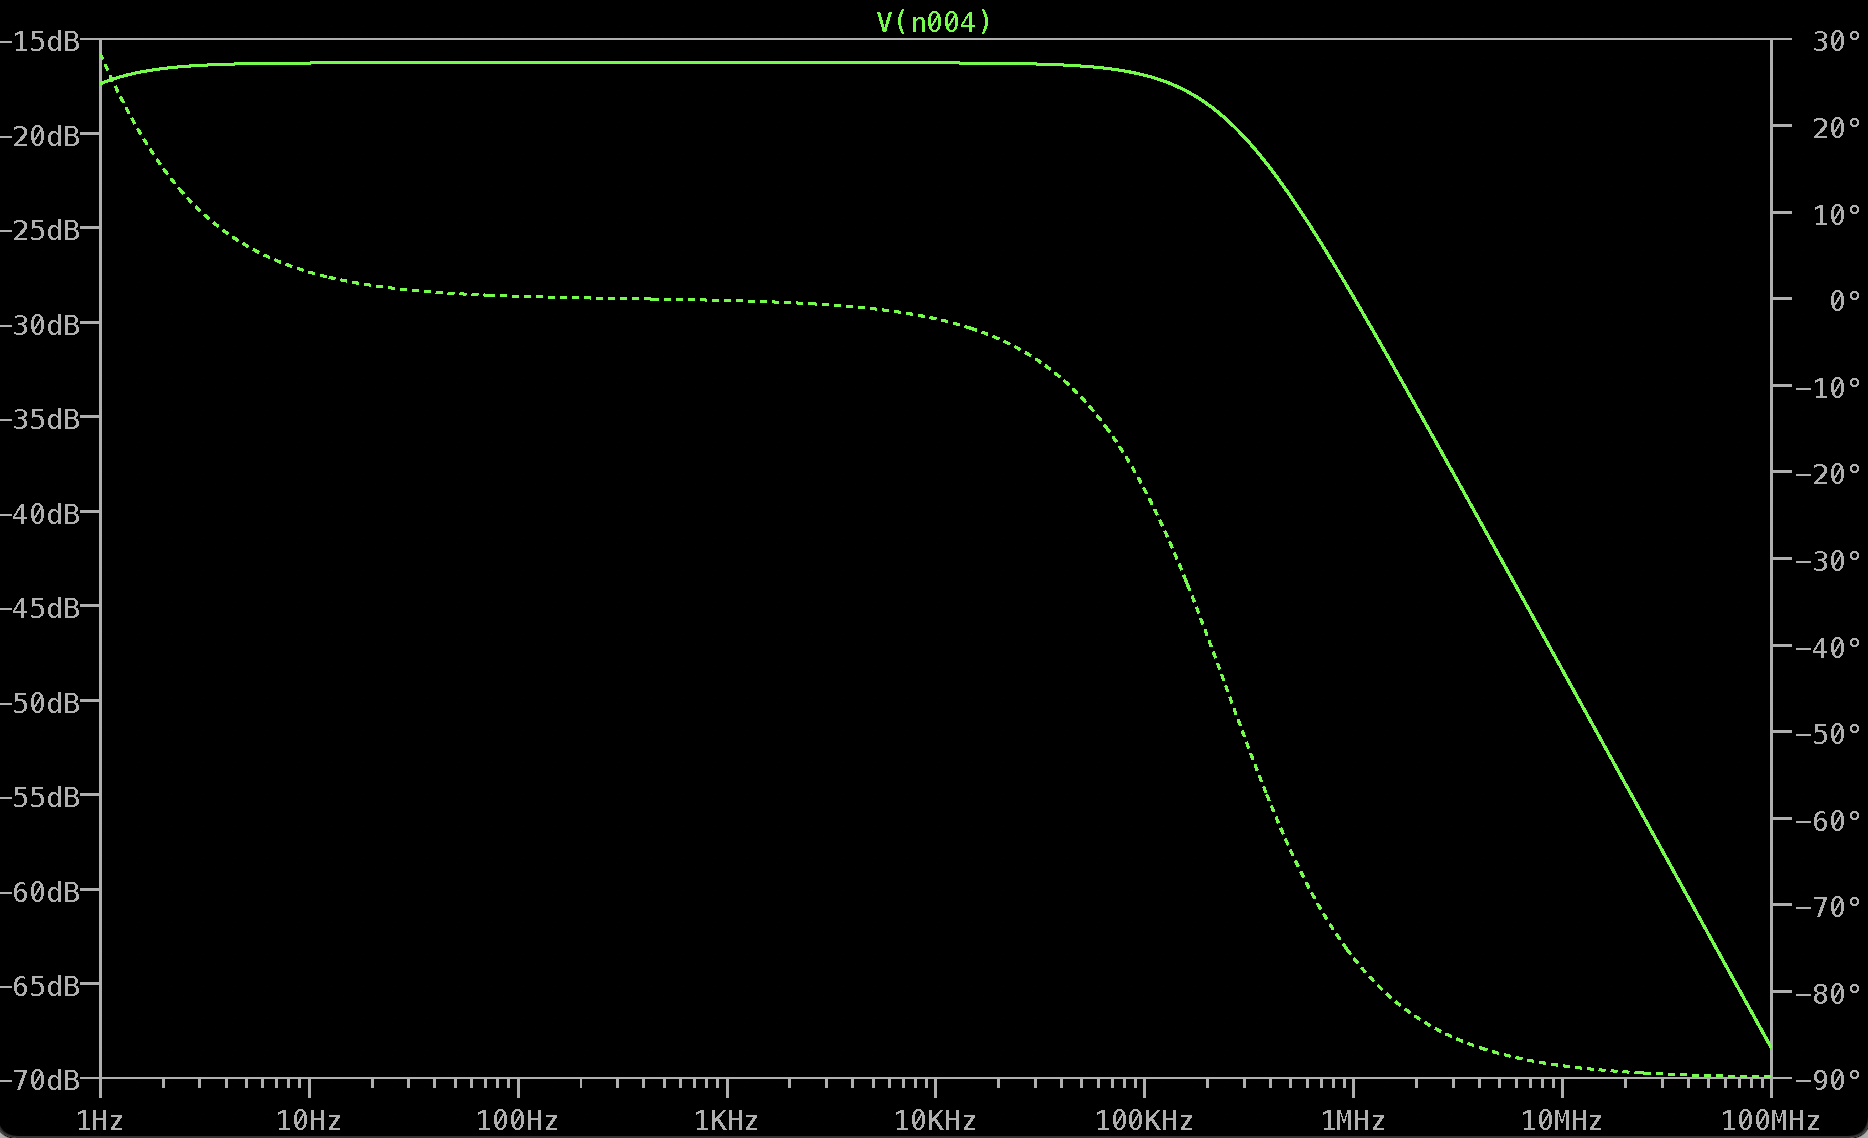1868x1138 pixels.
Task: Select the 100Hz frequency label
Action: tap(517, 1120)
